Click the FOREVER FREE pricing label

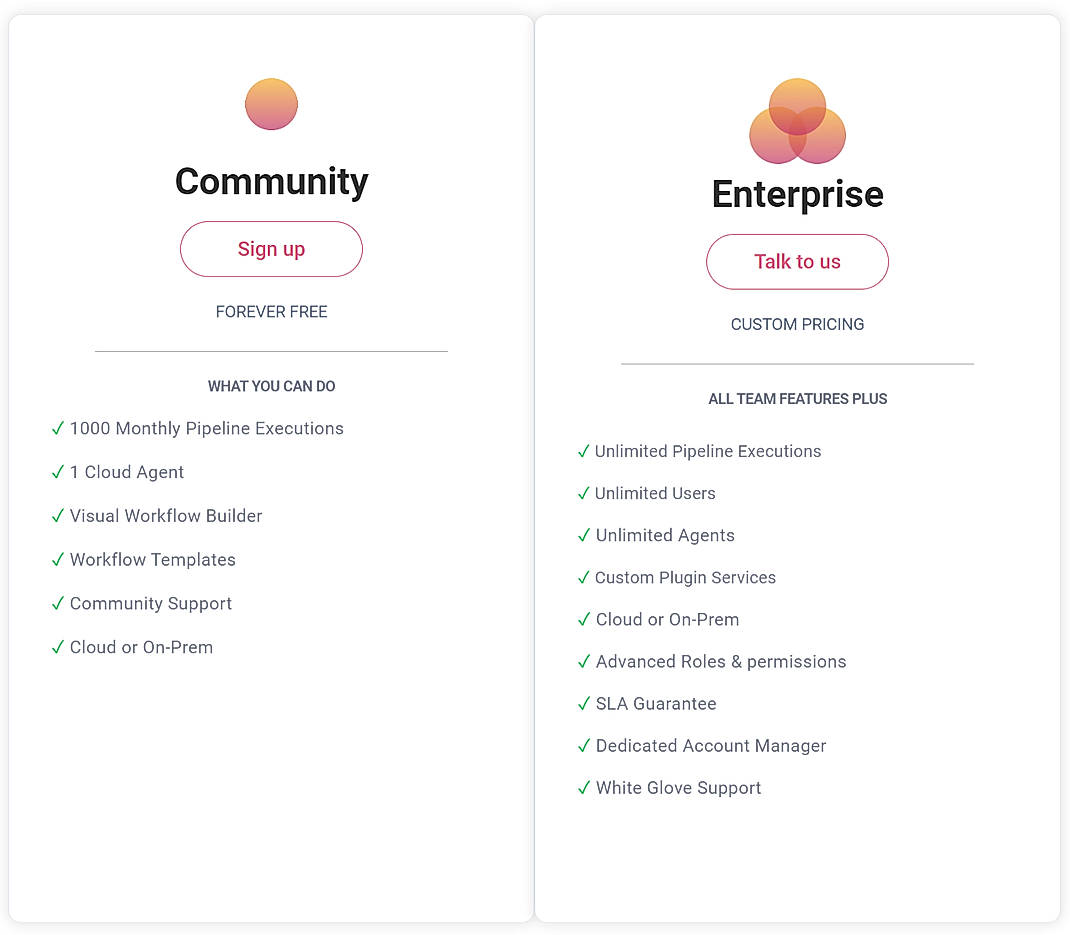pos(271,311)
